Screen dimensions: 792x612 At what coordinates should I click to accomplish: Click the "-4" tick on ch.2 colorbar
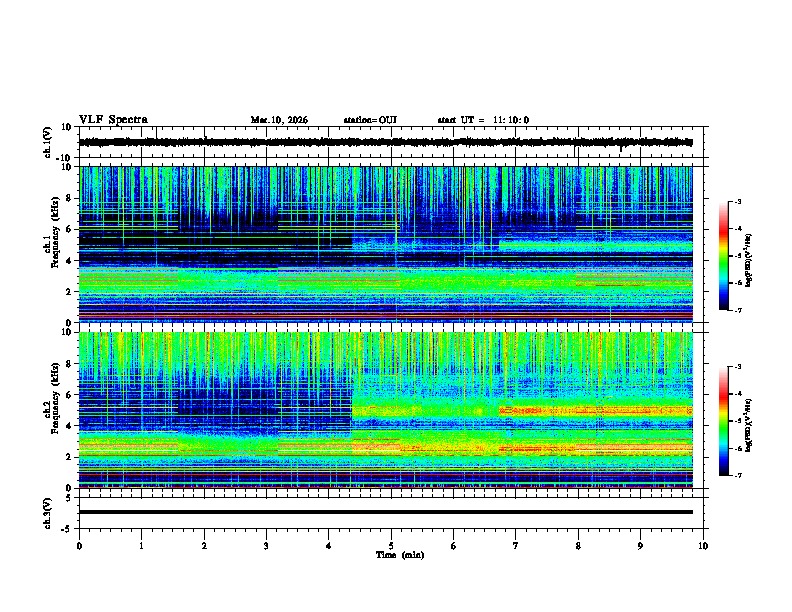(737, 394)
